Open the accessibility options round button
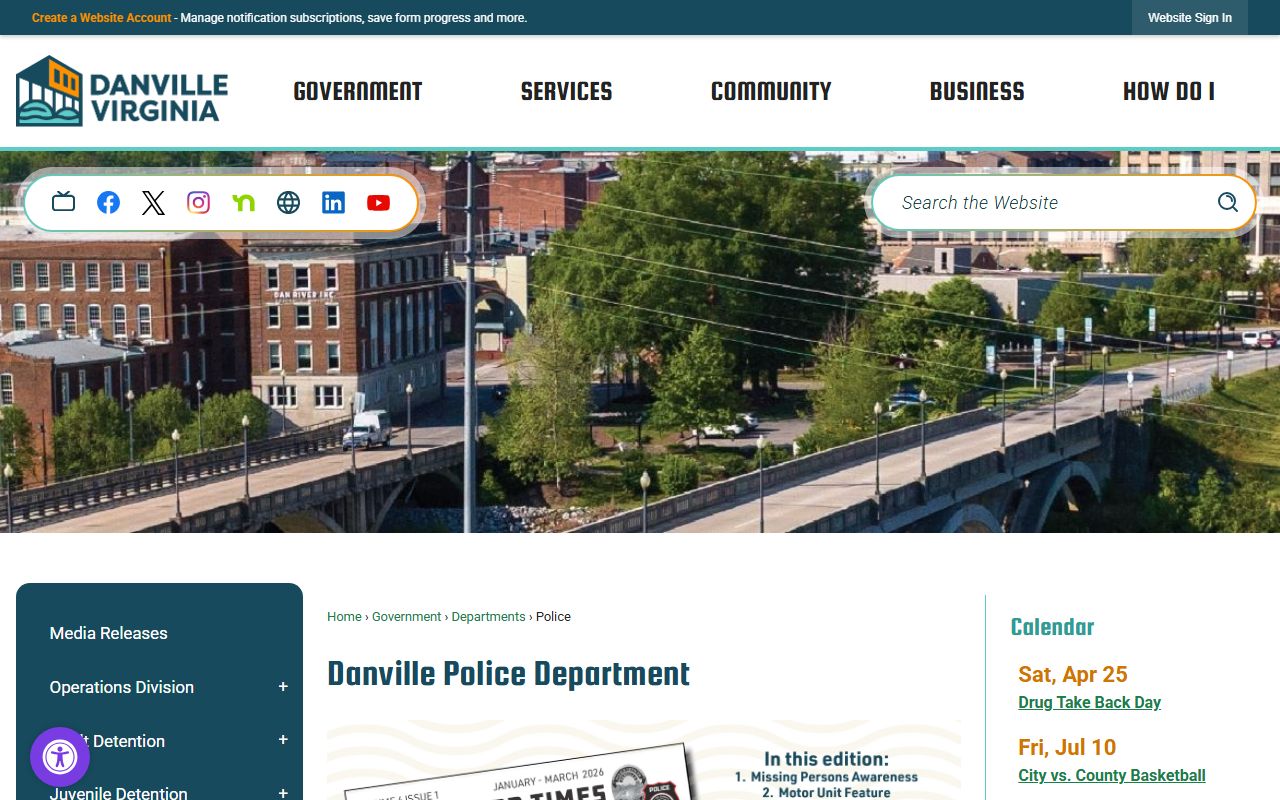 tap(60, 757)
